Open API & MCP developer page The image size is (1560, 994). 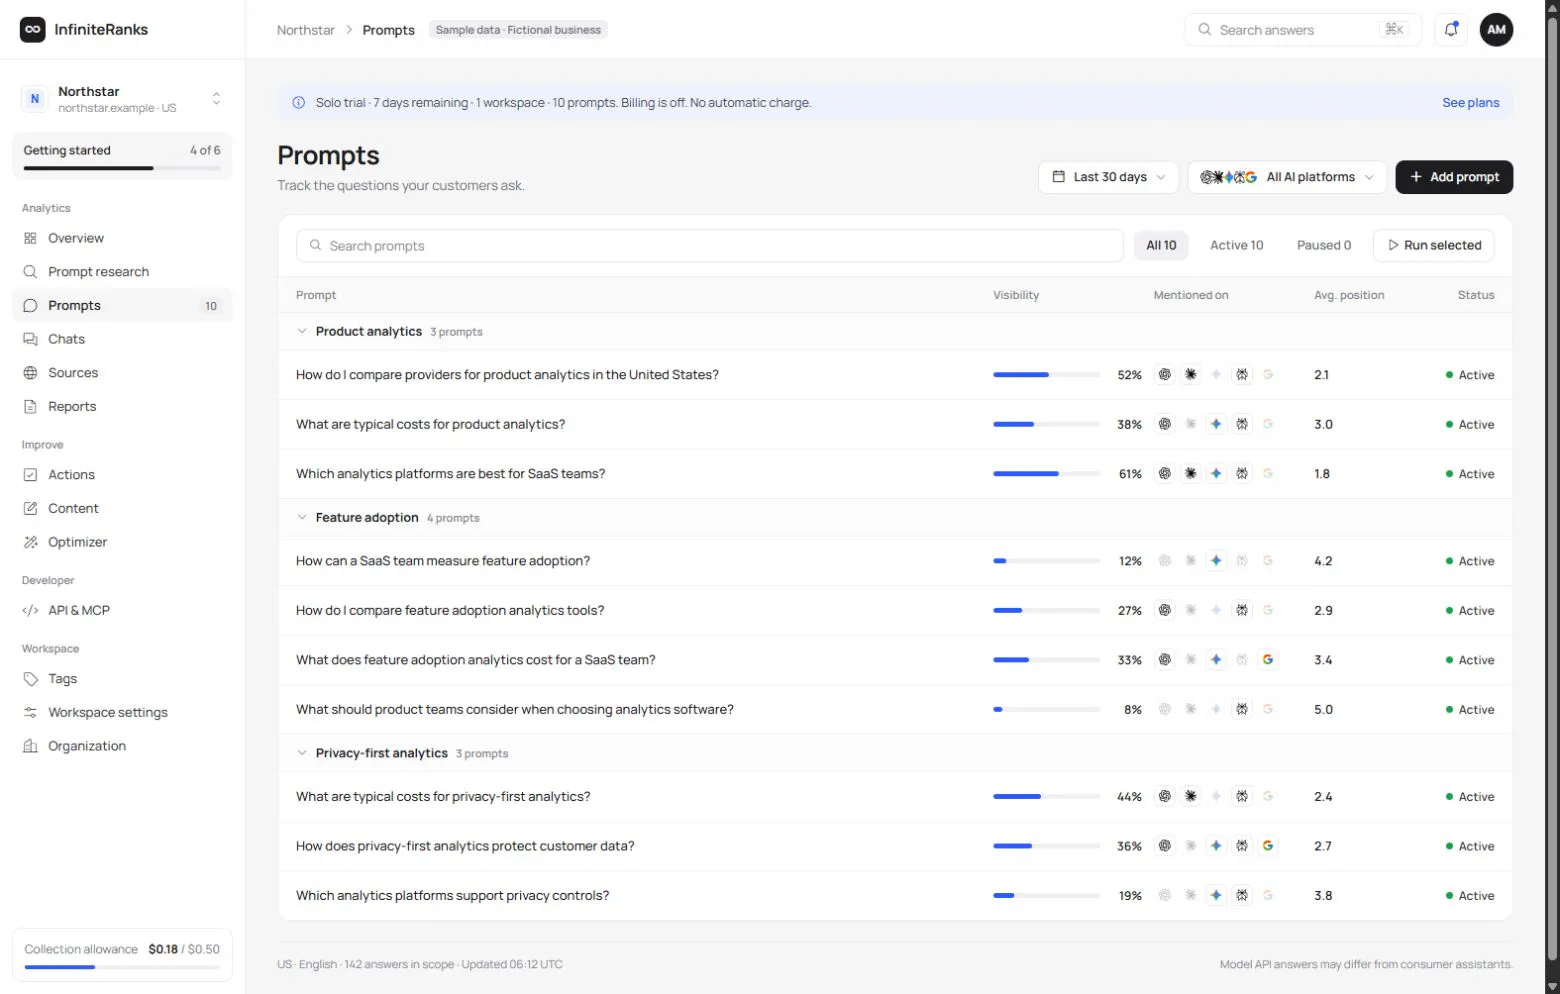coord(122,610)
